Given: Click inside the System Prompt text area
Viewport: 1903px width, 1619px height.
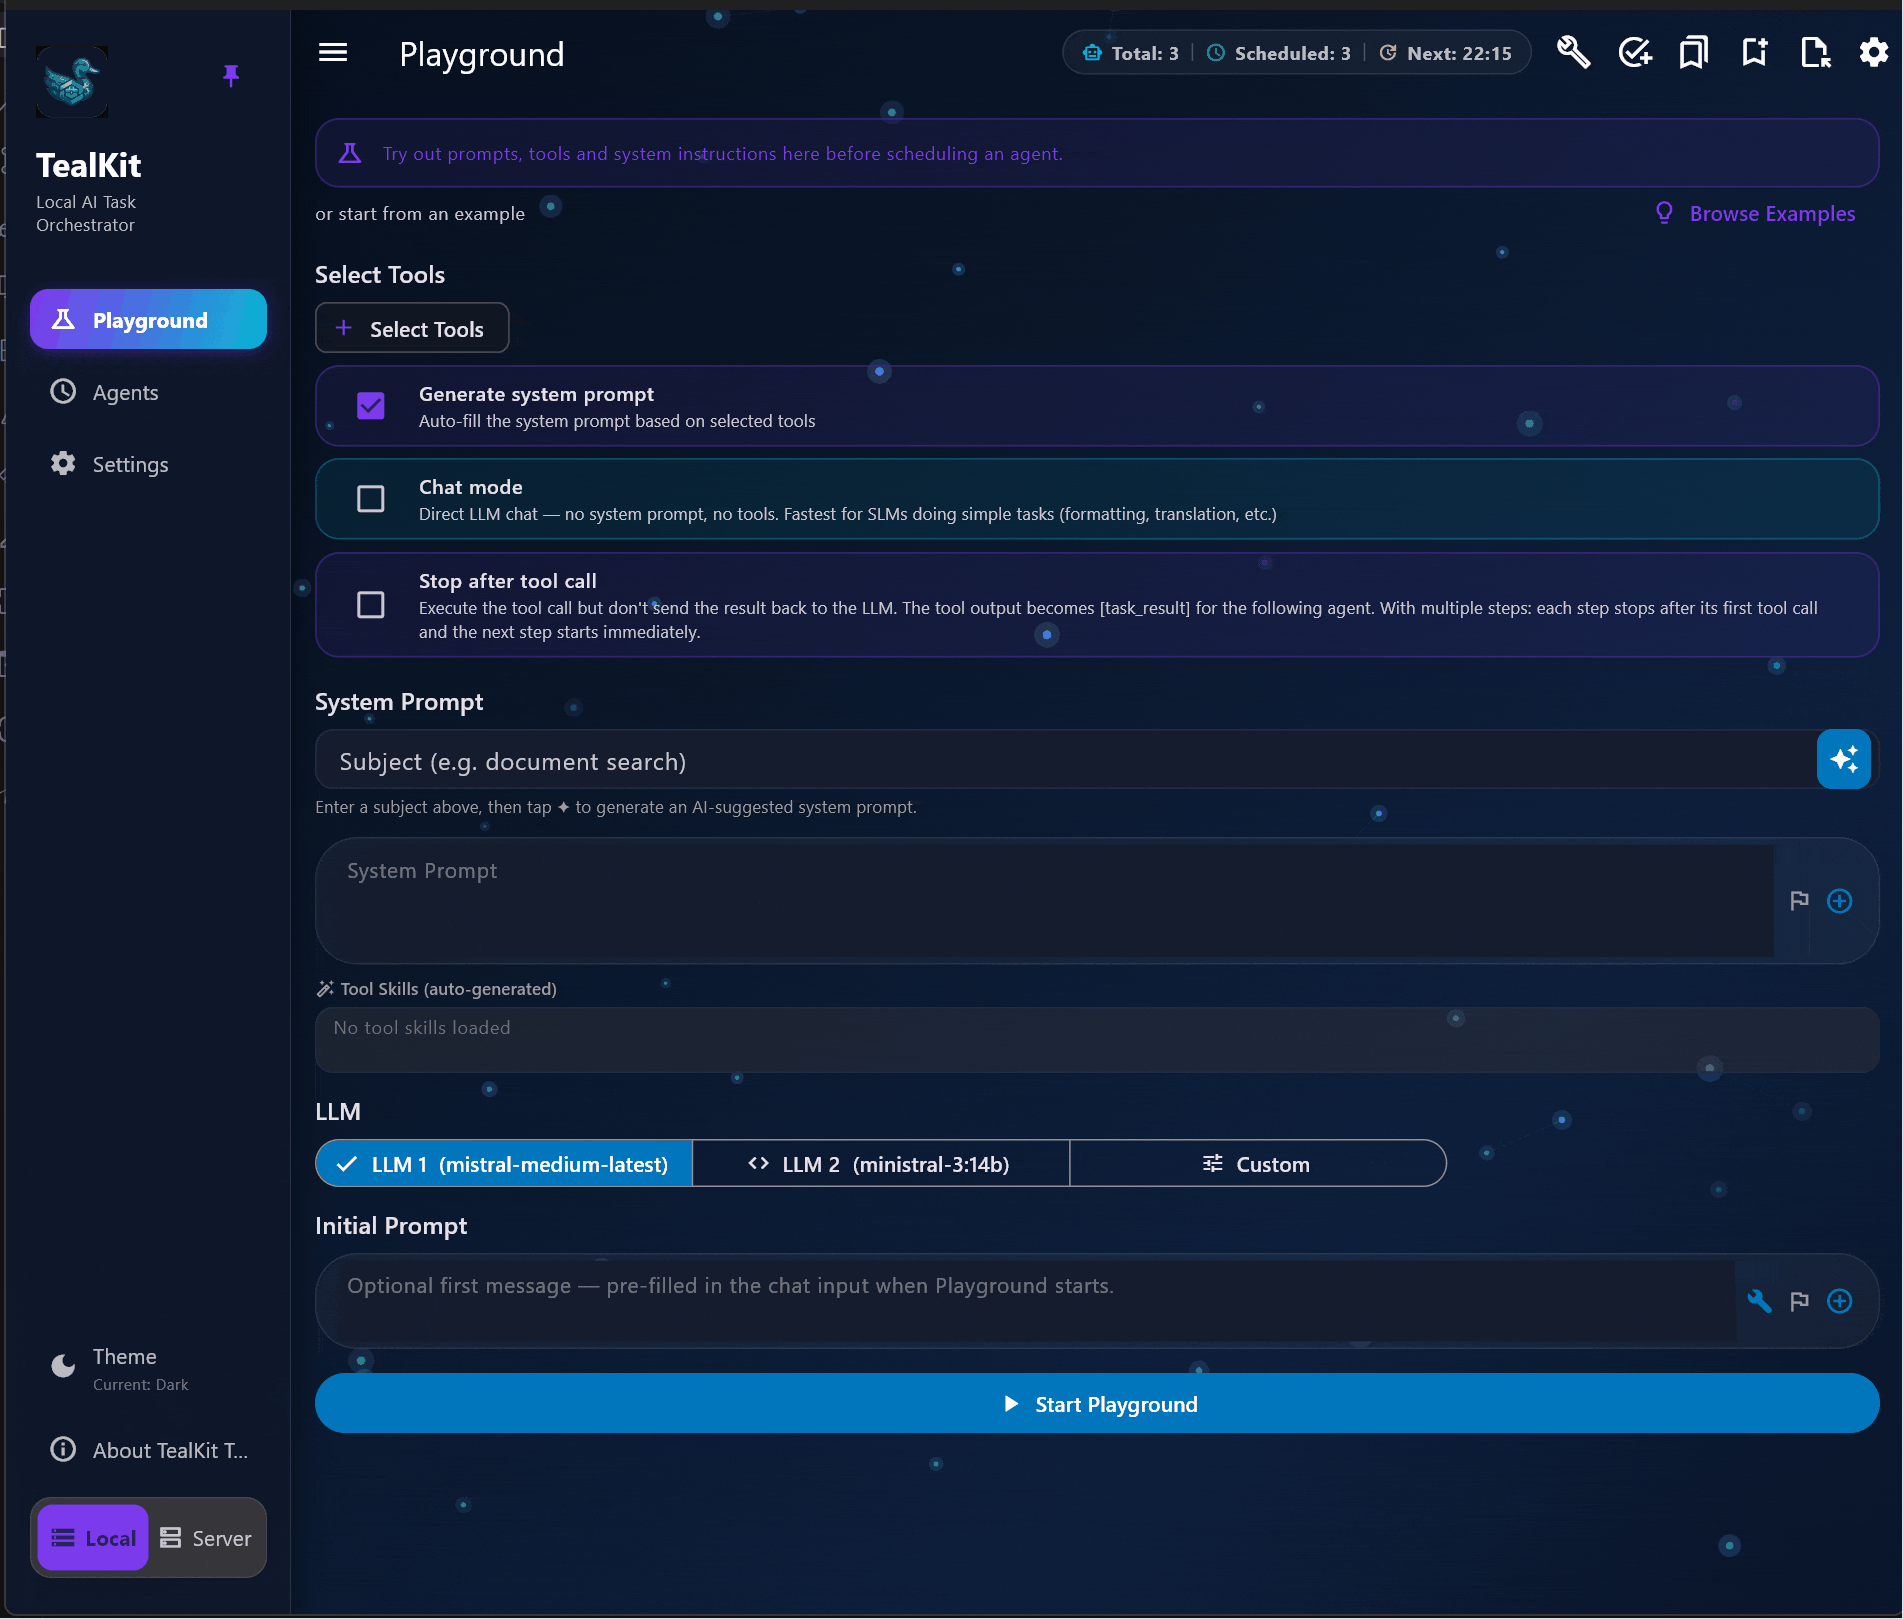Looking at the screenshot, I should 1045,901.
